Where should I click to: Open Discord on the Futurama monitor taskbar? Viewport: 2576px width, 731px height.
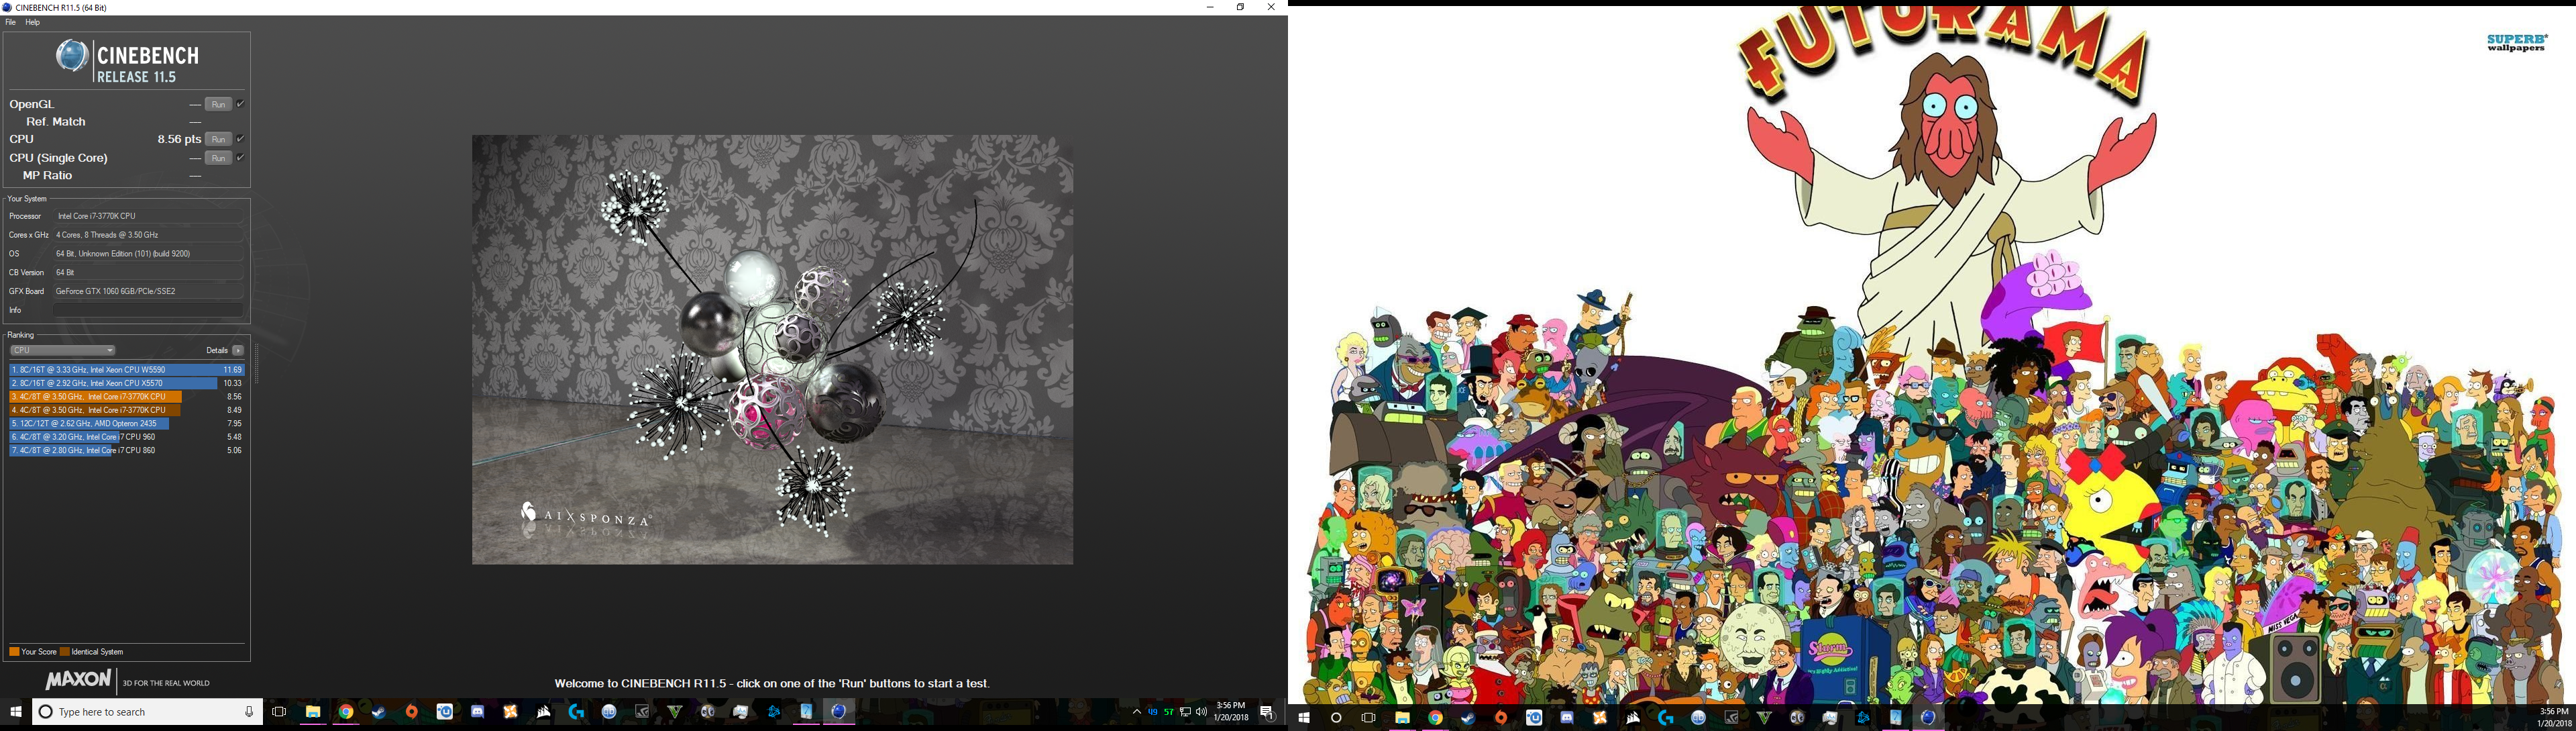click(x=1567, y=718)
